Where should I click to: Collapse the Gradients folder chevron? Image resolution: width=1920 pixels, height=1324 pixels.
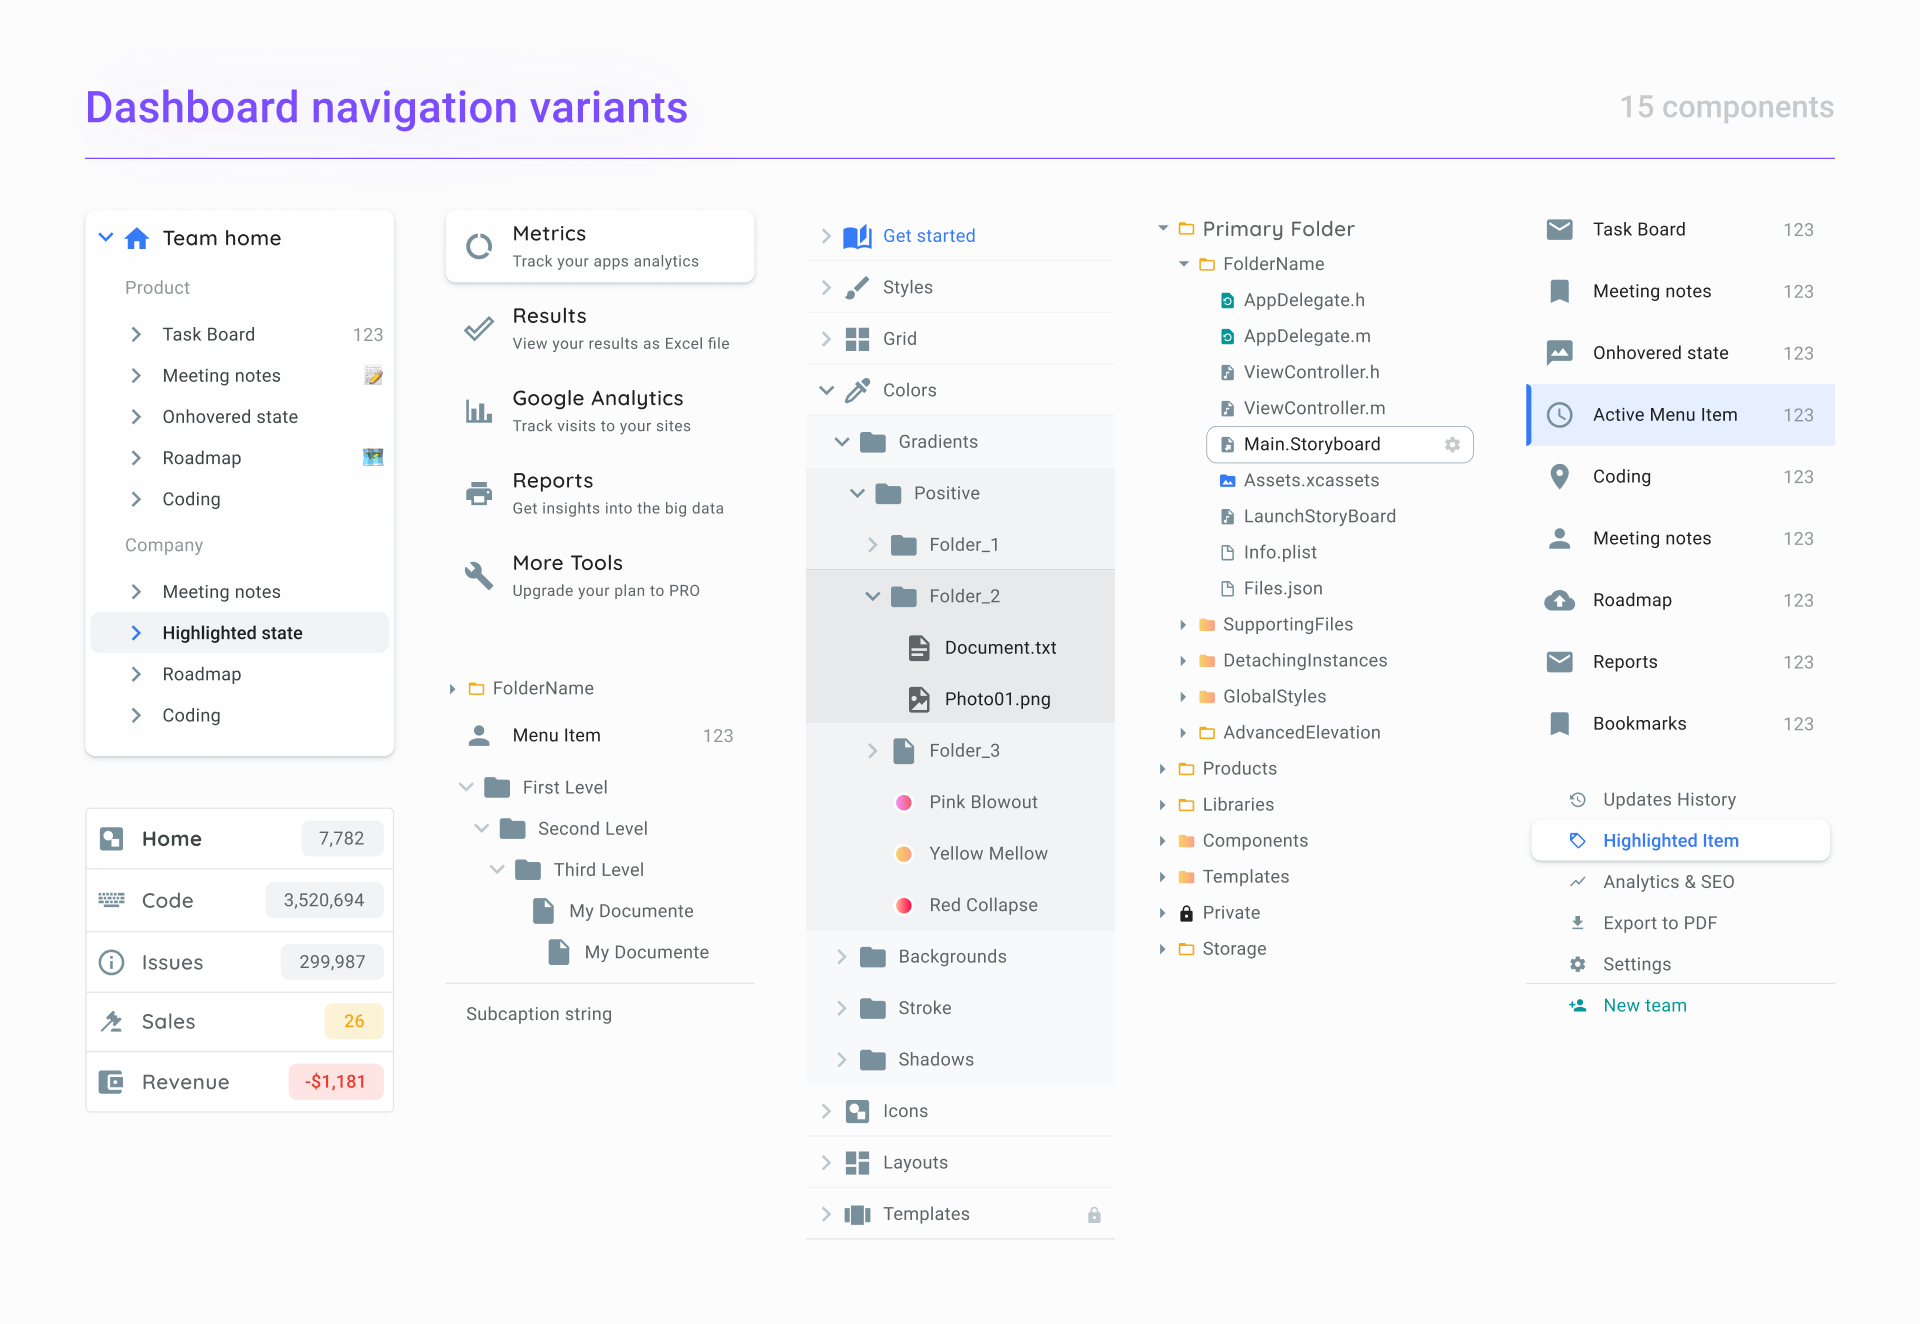[x=842, y=442]
